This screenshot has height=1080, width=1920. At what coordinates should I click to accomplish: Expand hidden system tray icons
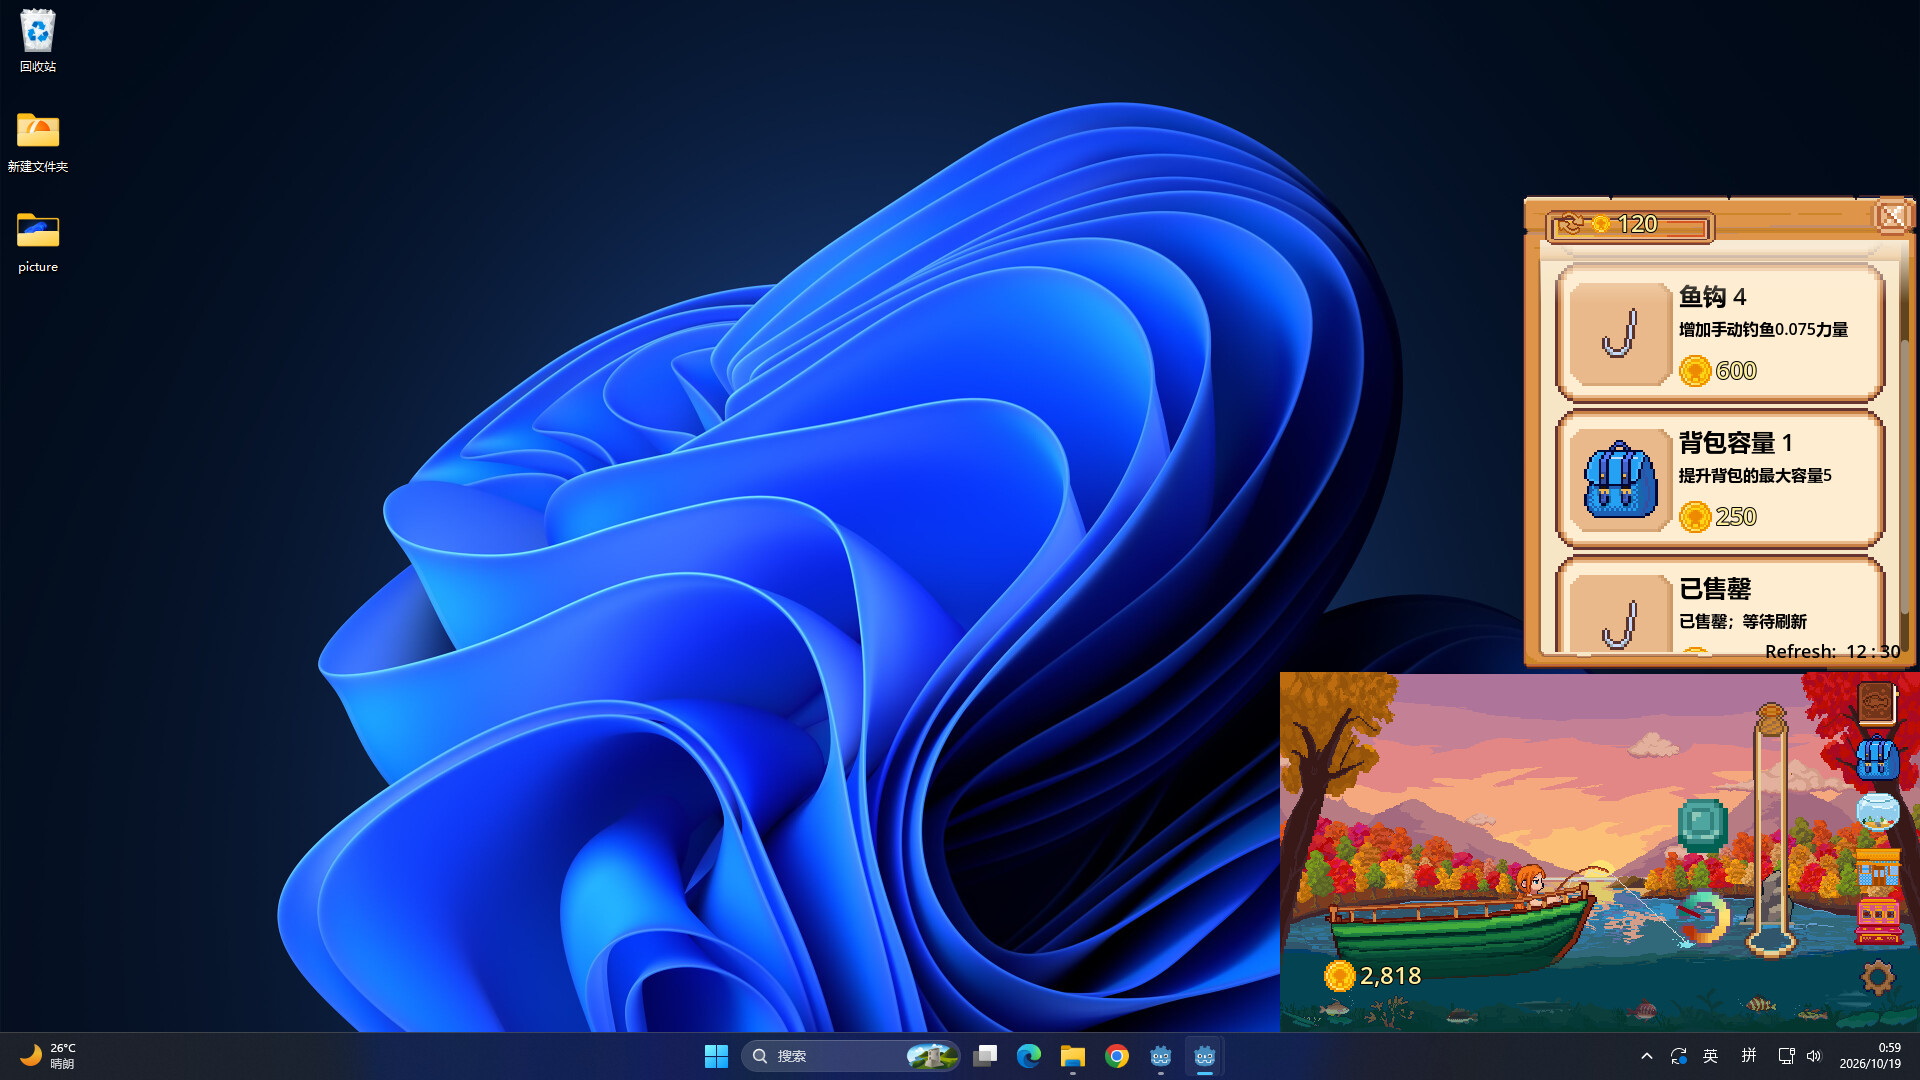[x=1647, y=1056]
